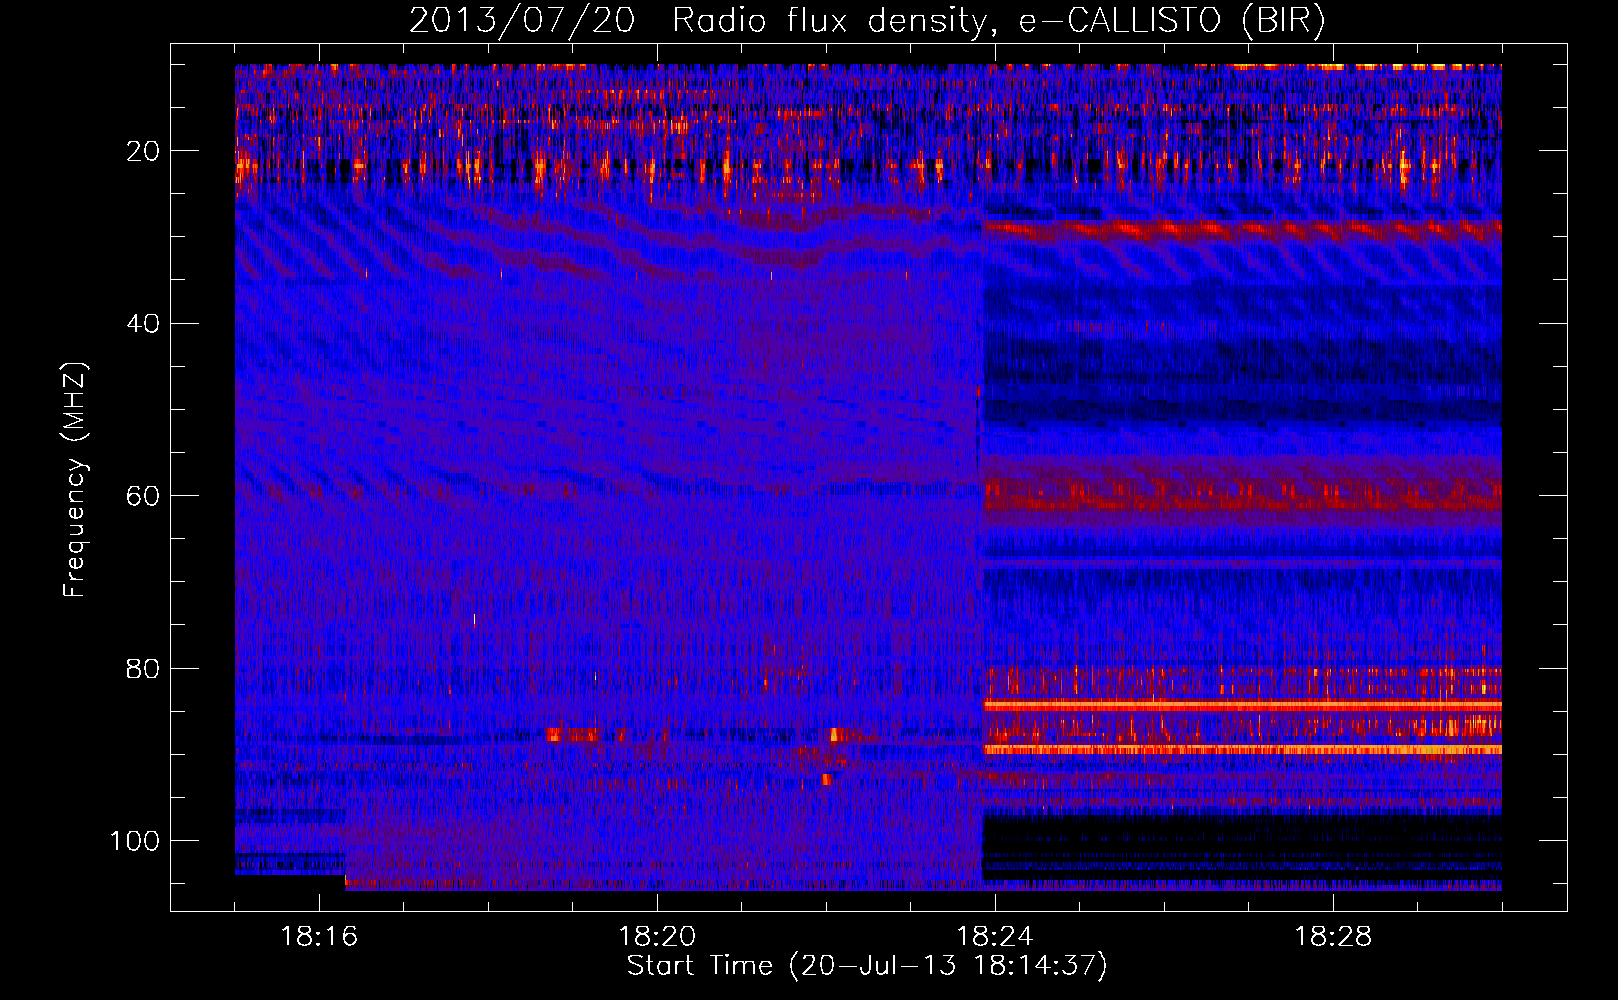Click the '18:20' time tick label

point(657,937)
